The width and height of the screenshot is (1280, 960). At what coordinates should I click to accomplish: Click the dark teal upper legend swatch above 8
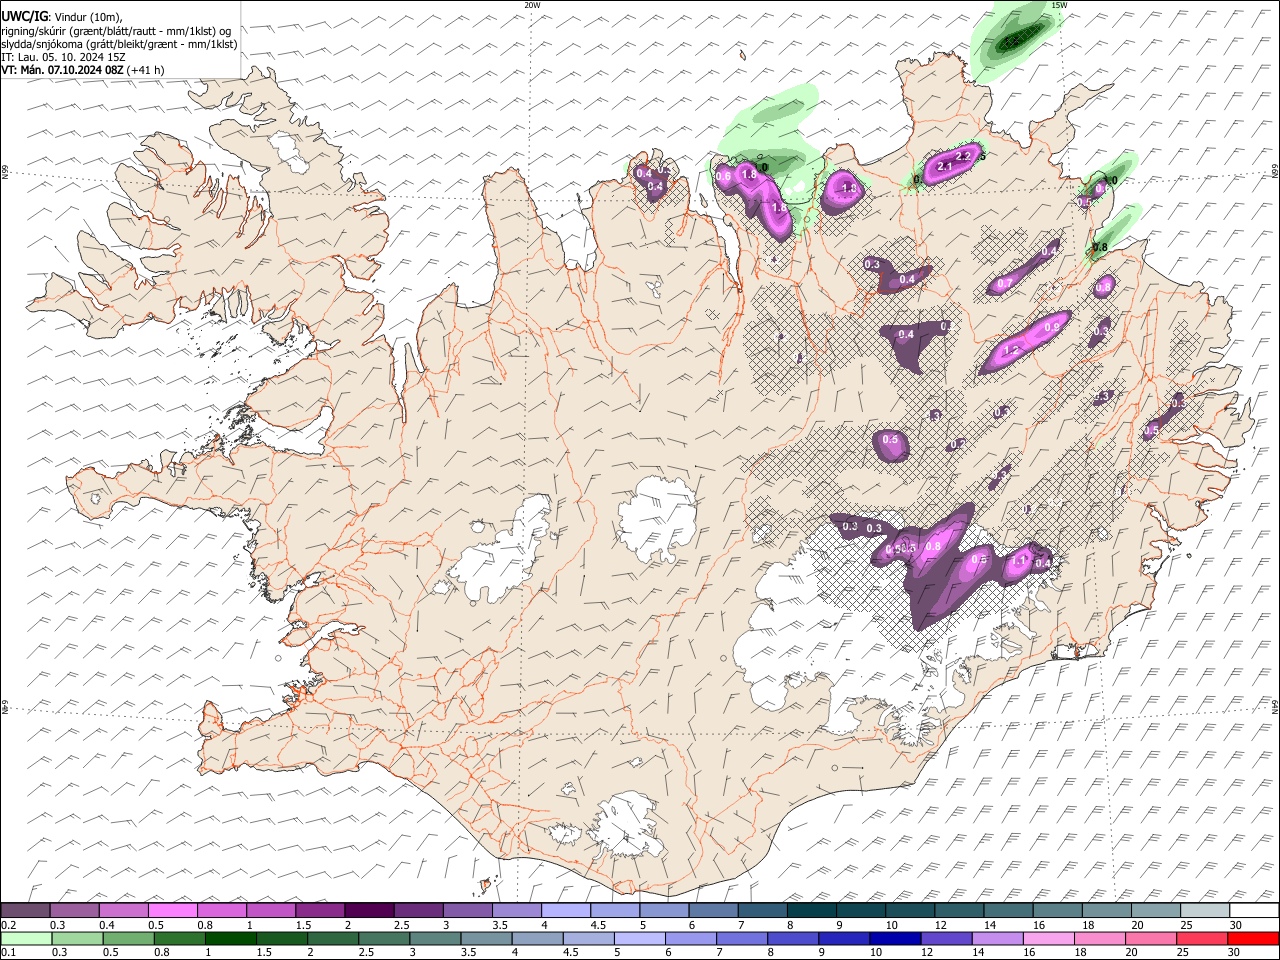(812, 910)
